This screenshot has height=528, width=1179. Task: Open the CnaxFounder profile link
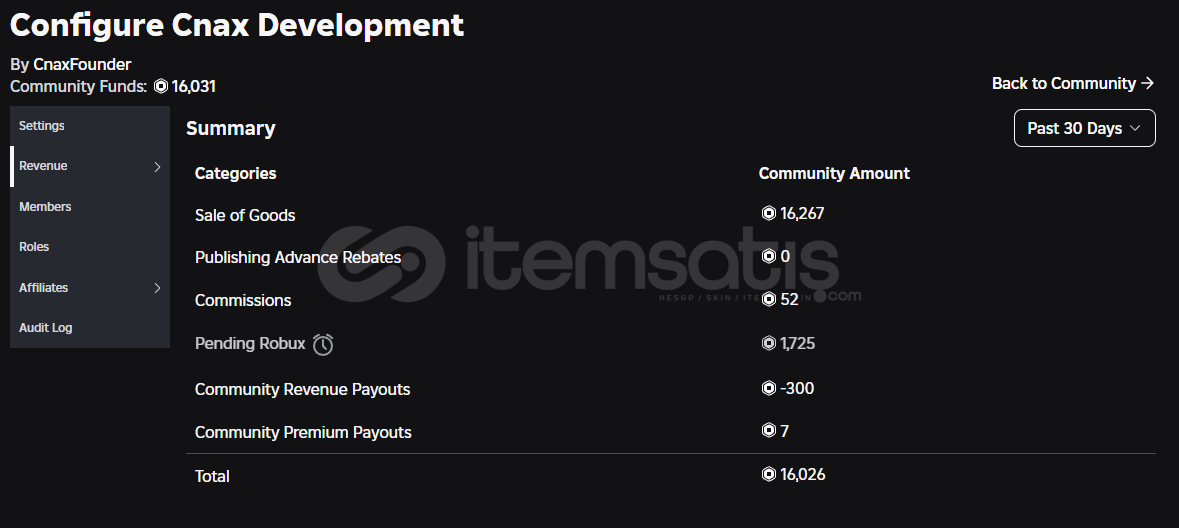82,65
